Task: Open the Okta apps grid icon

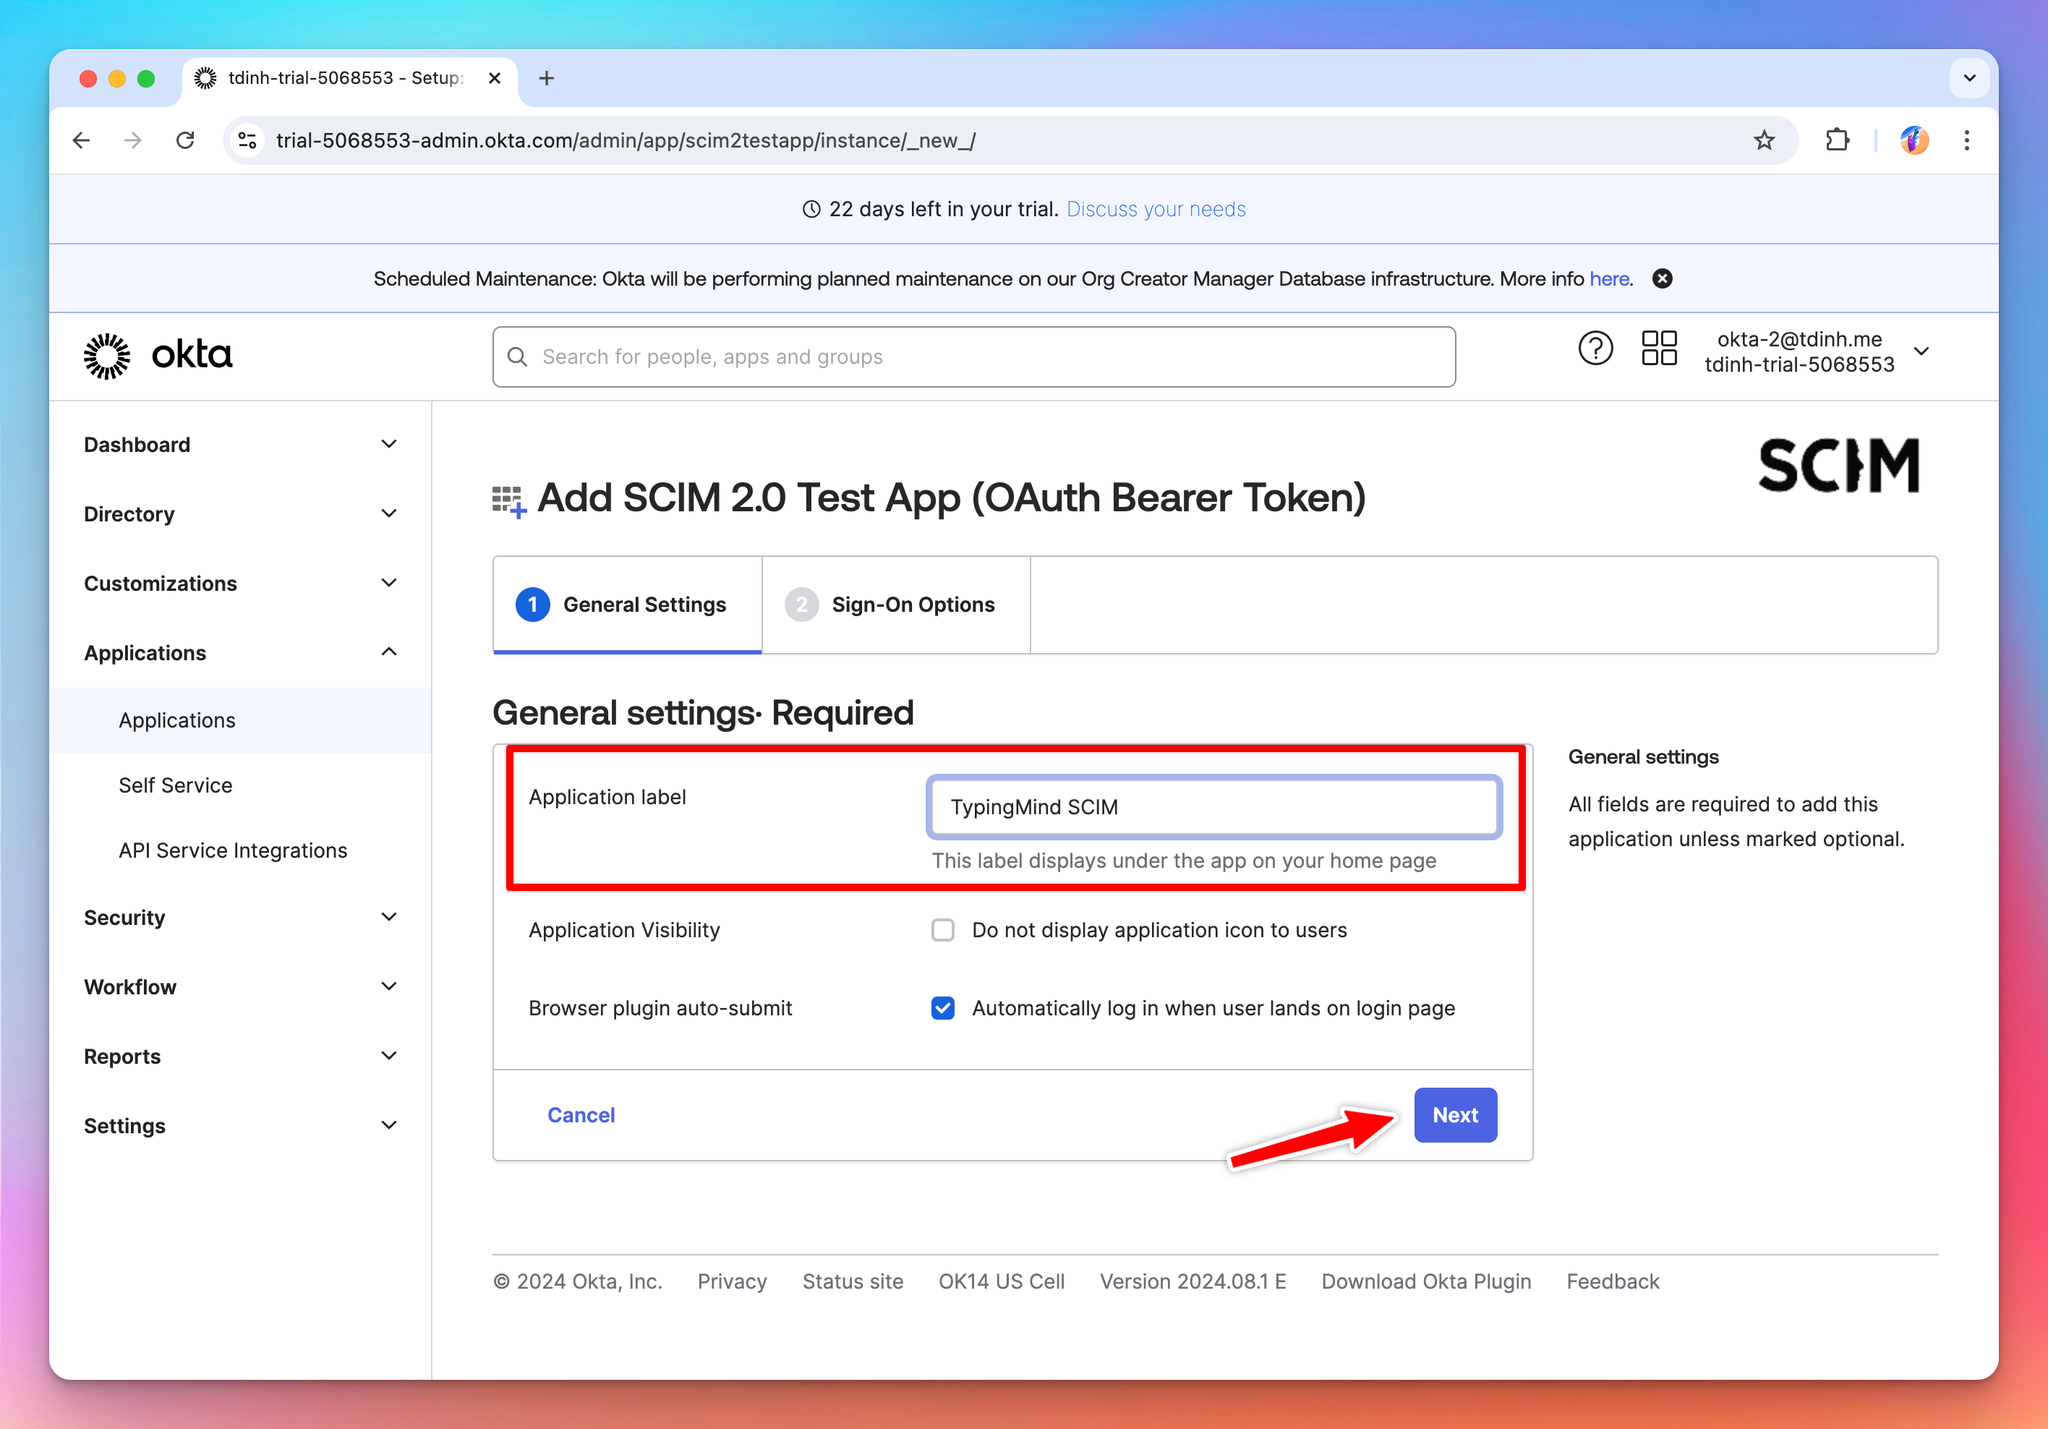Action: 1659,349
